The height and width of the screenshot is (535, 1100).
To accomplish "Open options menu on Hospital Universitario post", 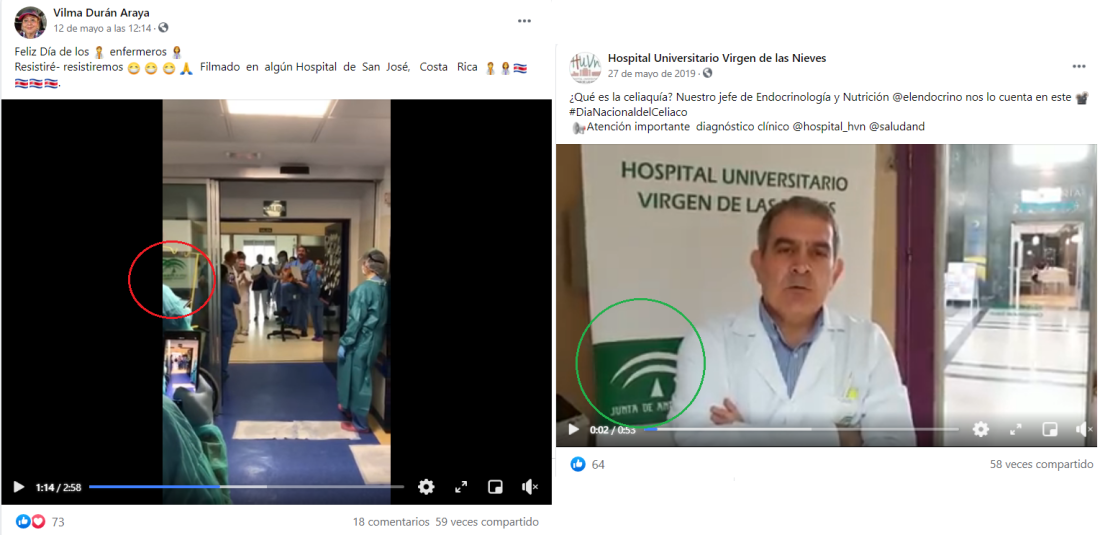I will click(1079, 66).
